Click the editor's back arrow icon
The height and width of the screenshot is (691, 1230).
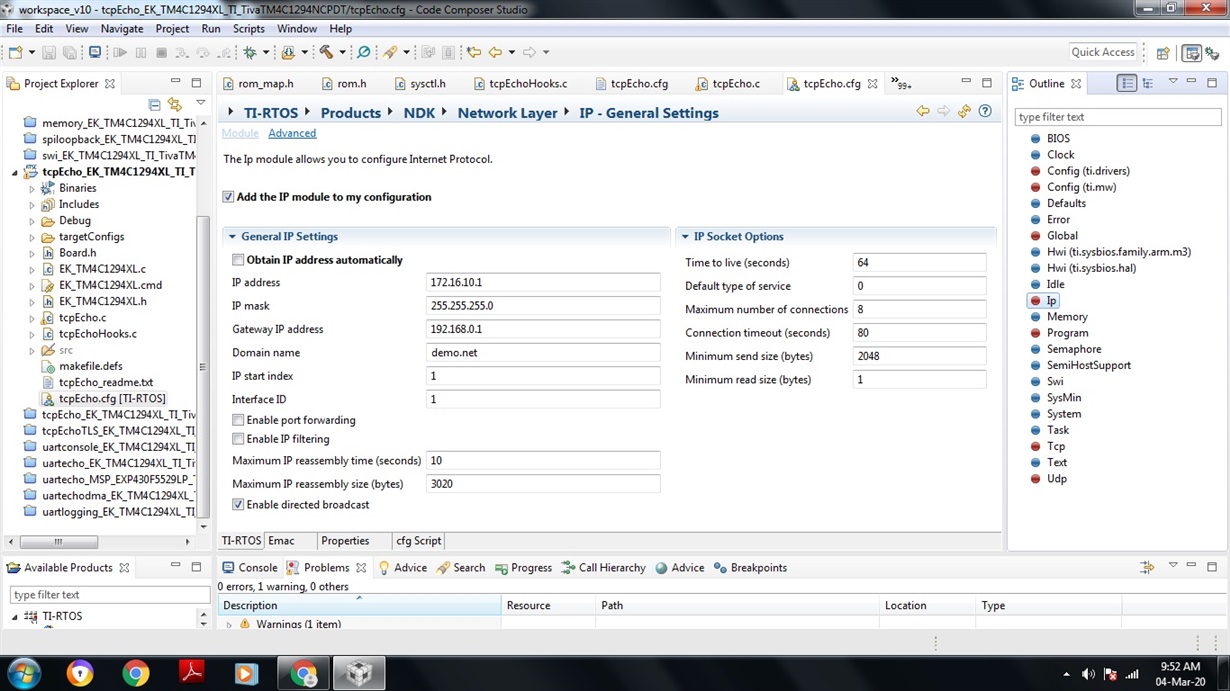pyautogui.click(x=922, y=112)
